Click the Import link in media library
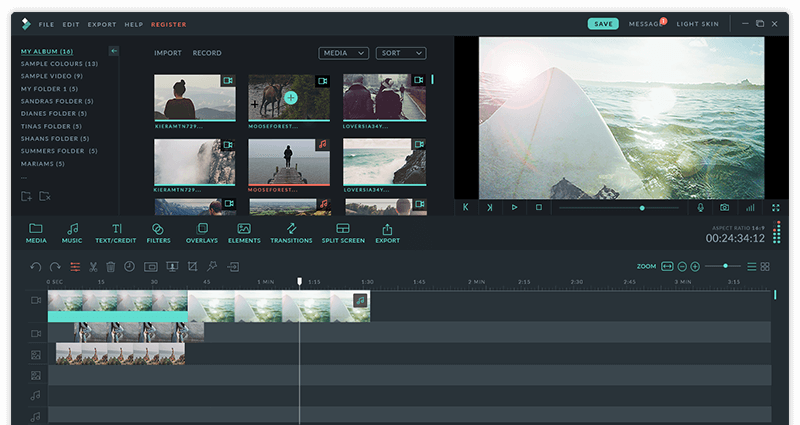The width and height of the screenshot is (800, 425). [x=168, y=53]
